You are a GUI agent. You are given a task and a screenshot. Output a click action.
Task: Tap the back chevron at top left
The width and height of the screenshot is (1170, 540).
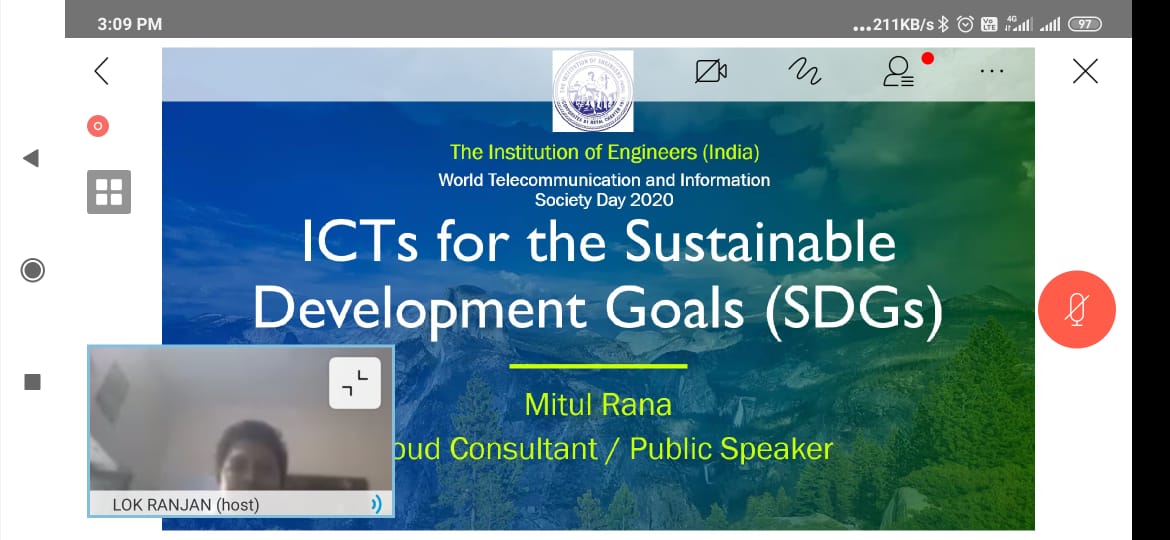101,71
